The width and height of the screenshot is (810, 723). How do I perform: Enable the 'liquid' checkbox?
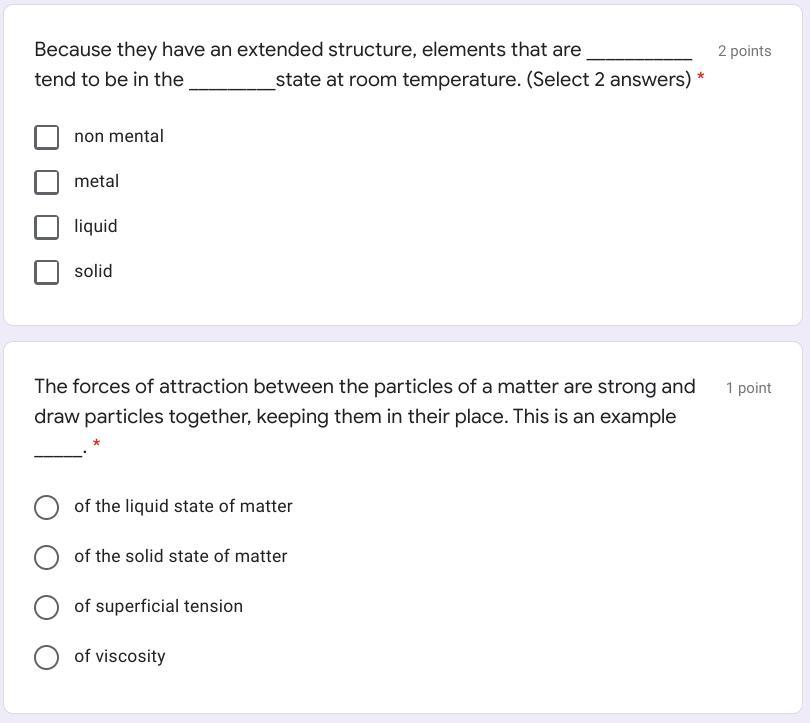click(x=47, y=227)
